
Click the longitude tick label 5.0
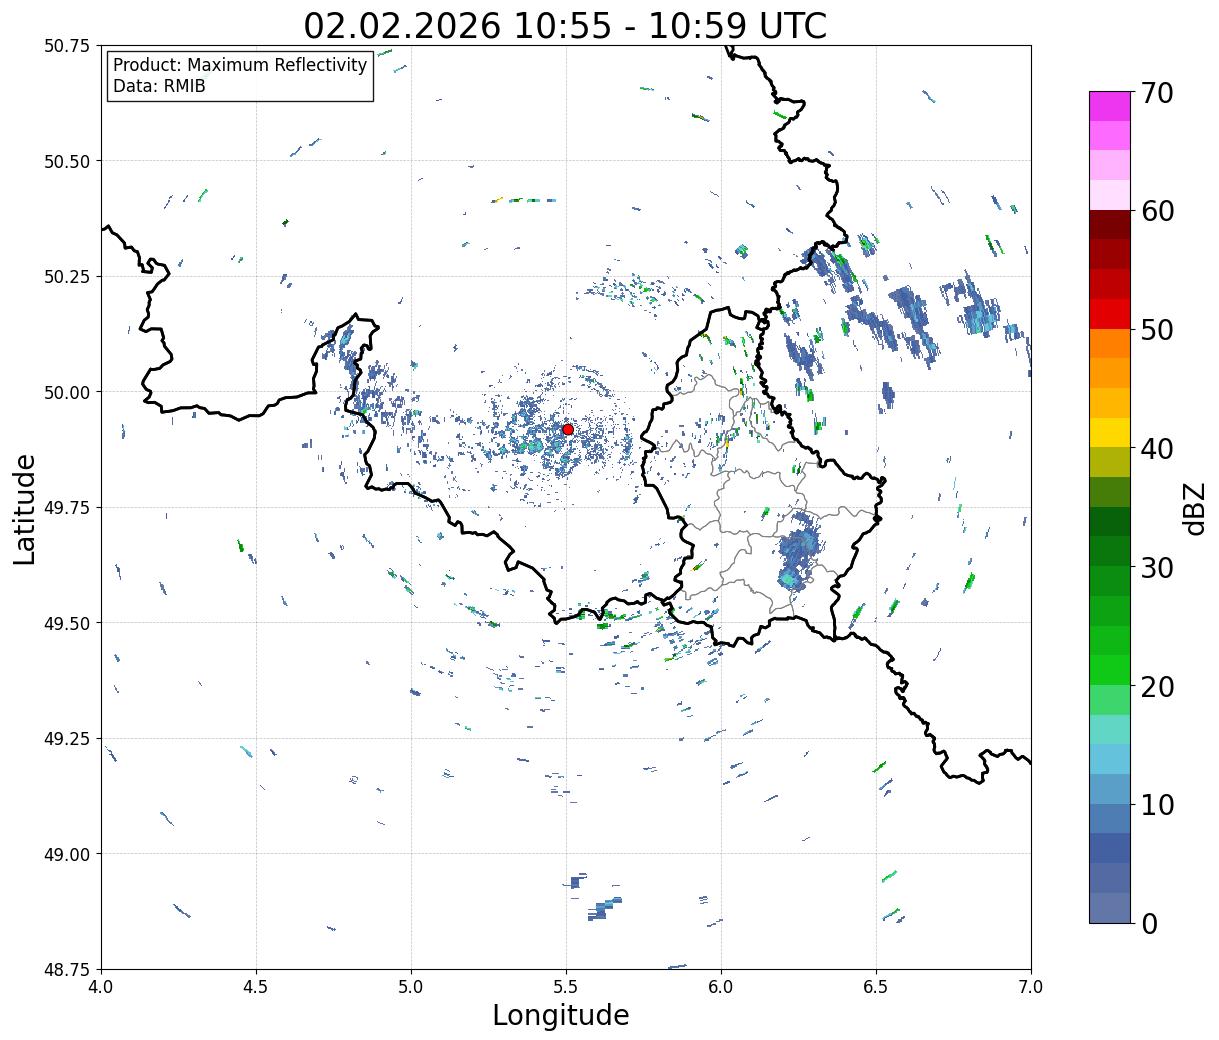[411, 987]
